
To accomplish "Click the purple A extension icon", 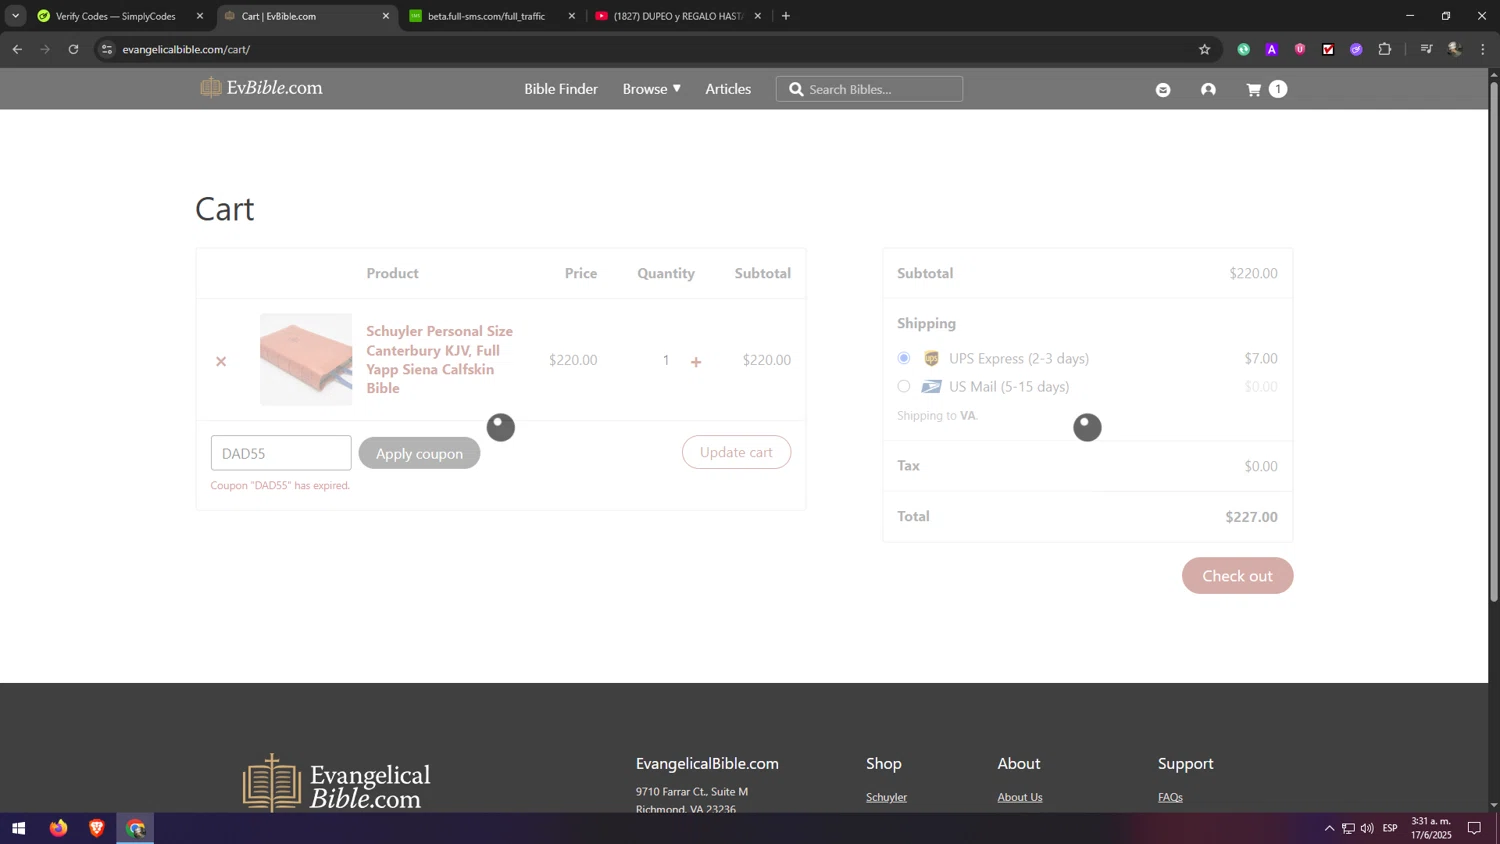I will [x=1272, y=49].
